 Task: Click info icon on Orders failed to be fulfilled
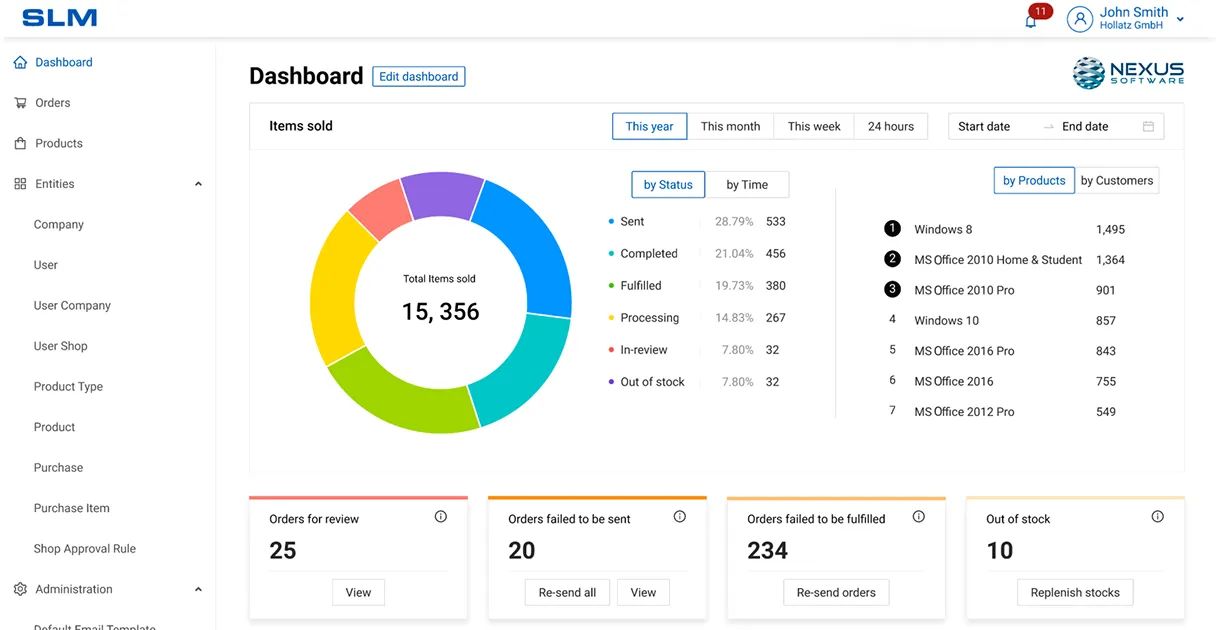coord(919,517)
